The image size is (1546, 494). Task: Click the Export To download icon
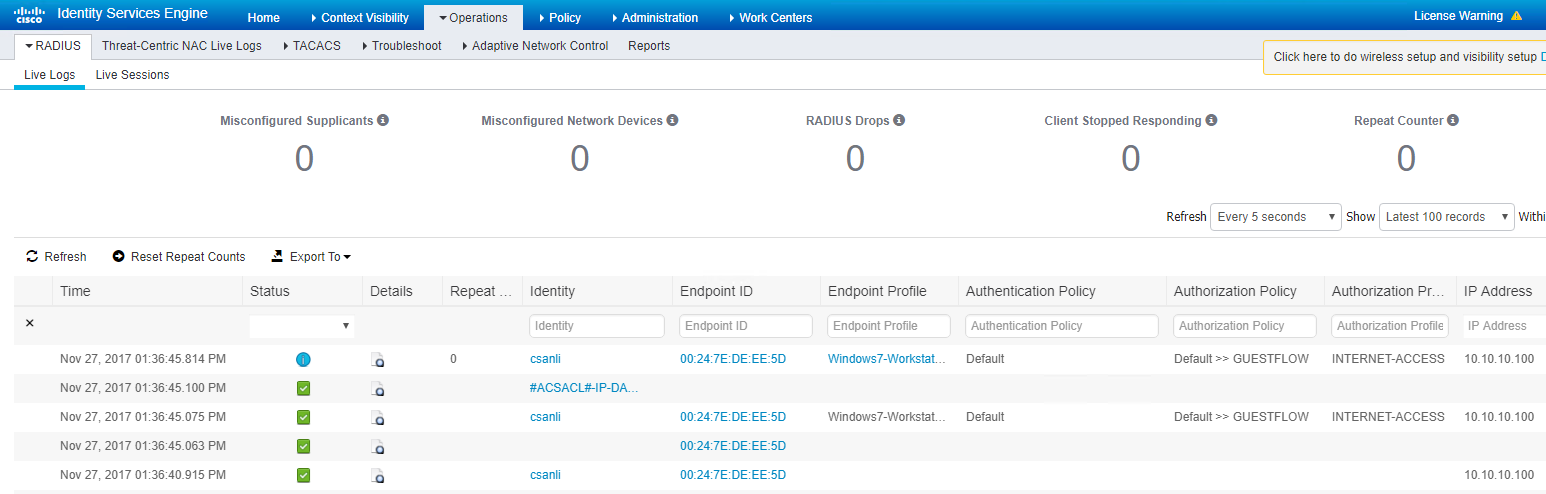277,256
